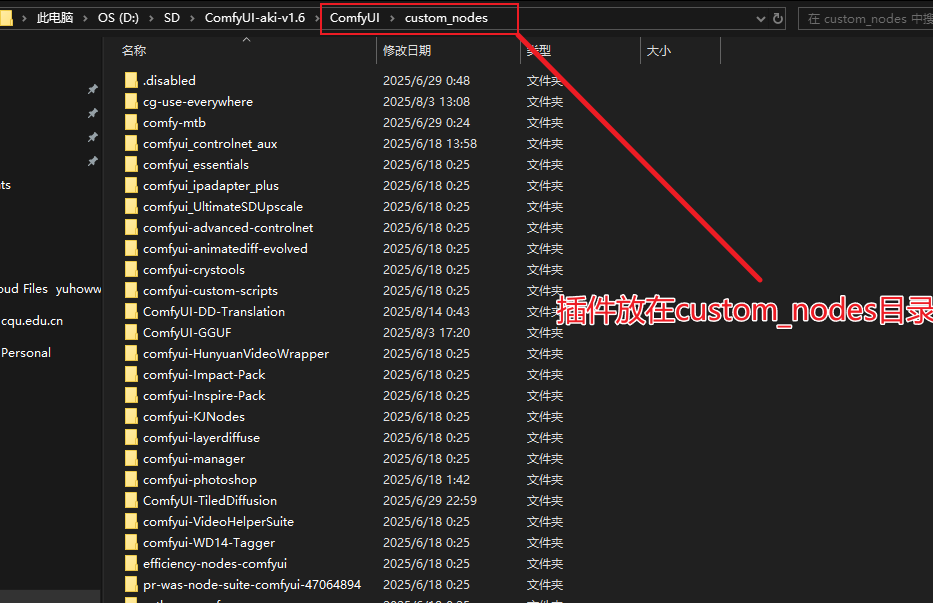Select the comfyui-Impact-Pack folder icon

click(132, 374)
